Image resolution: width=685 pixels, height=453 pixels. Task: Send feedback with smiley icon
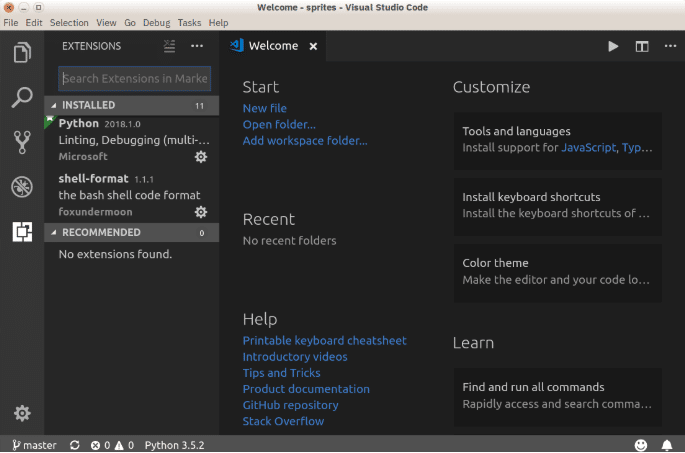pos(640,445)
